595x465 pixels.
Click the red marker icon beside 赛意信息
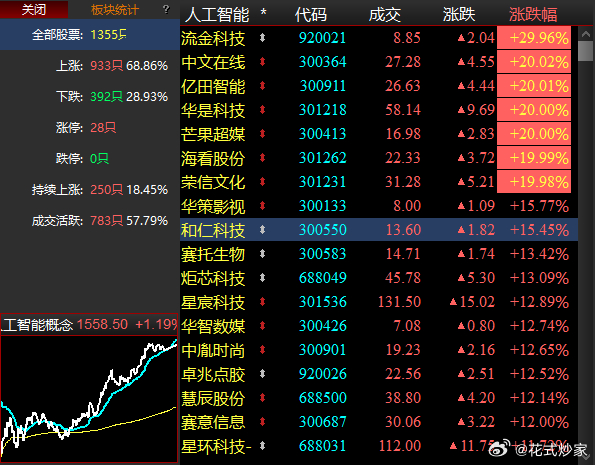pos(262,421)
